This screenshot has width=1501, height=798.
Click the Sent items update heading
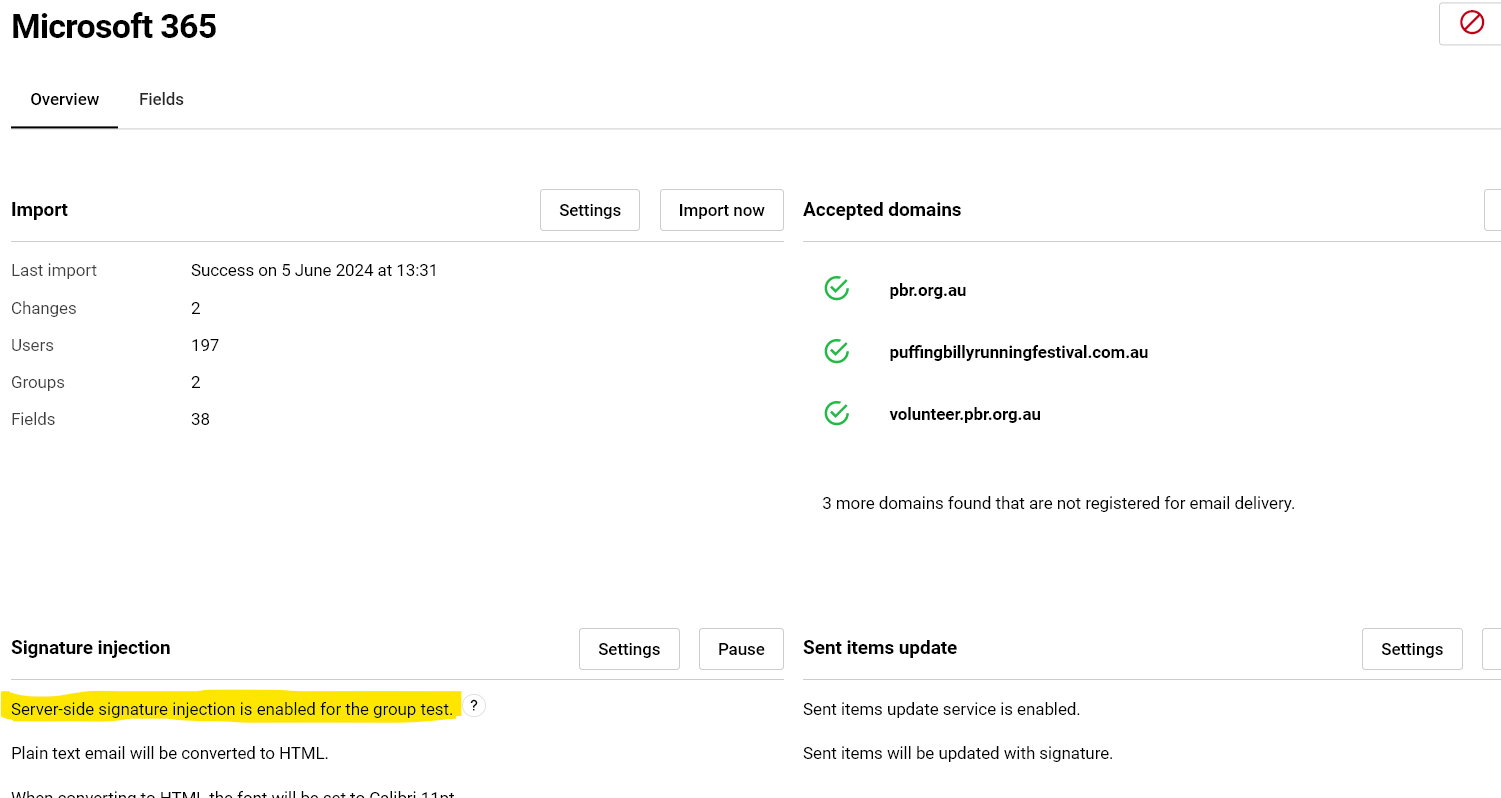880,648
